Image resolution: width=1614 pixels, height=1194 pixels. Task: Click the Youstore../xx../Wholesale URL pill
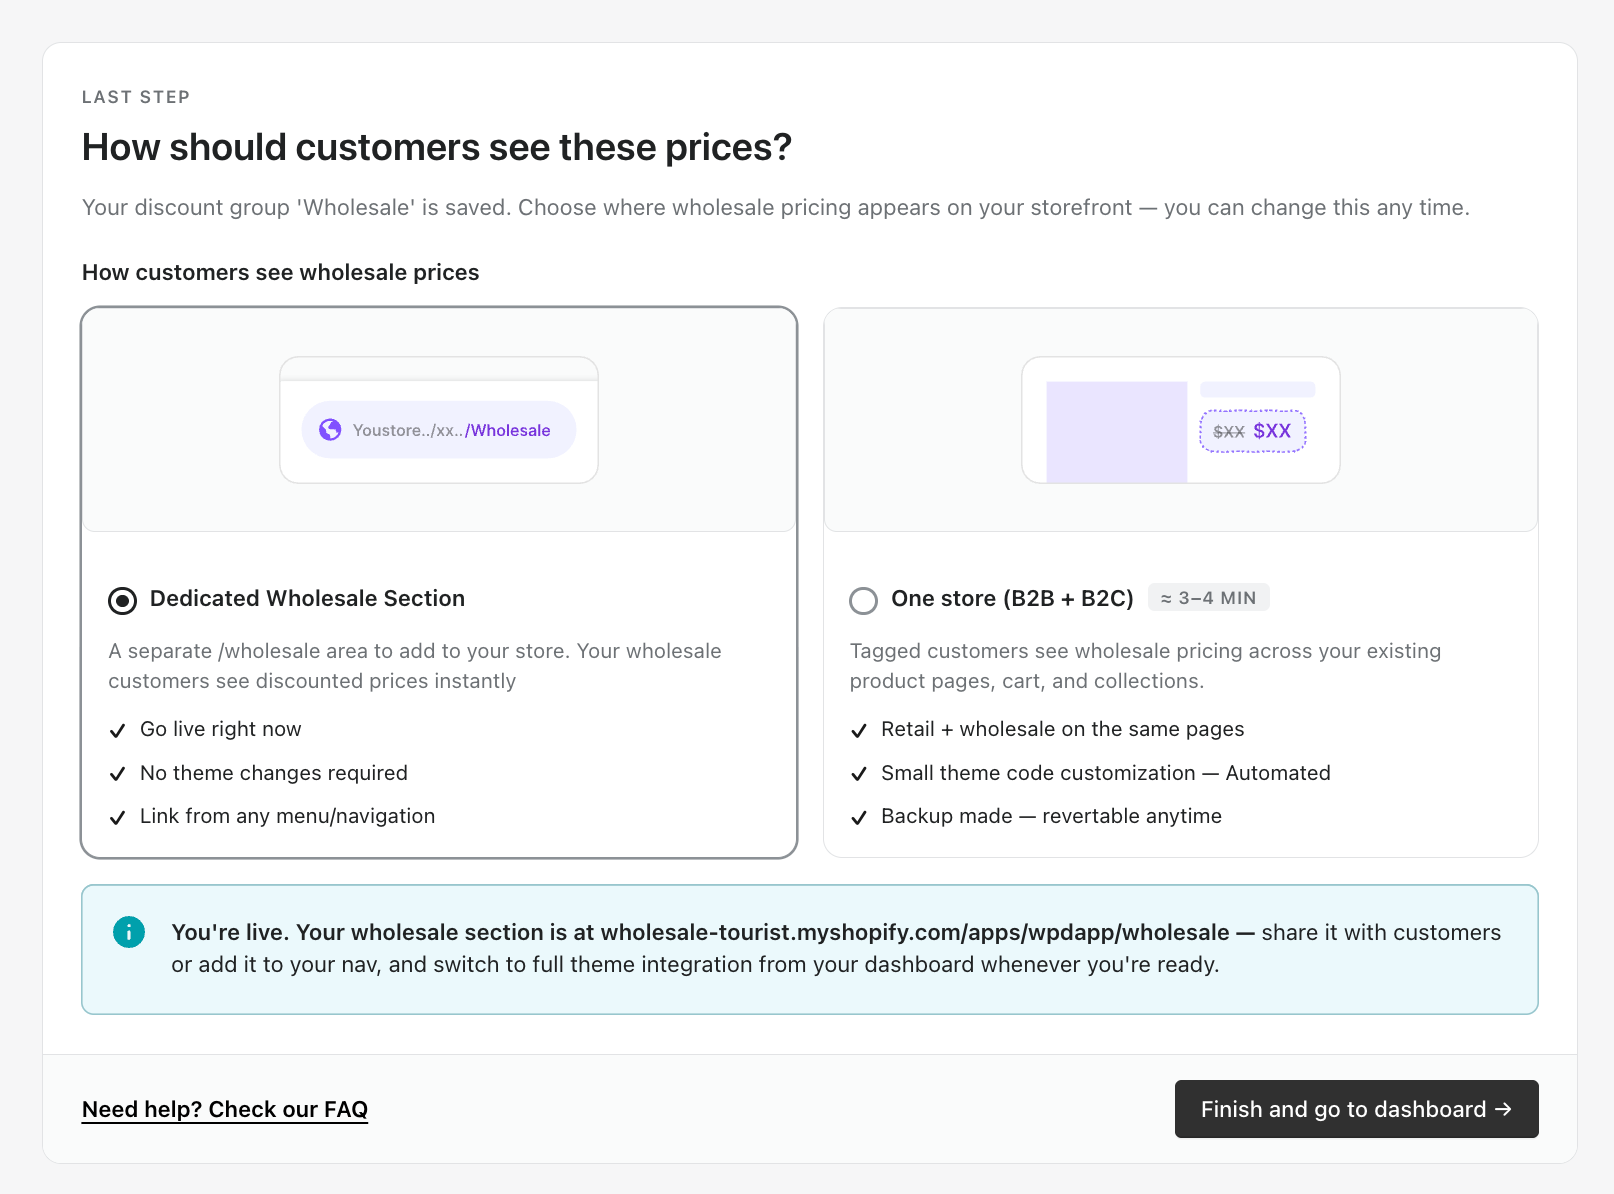point(439,430)
